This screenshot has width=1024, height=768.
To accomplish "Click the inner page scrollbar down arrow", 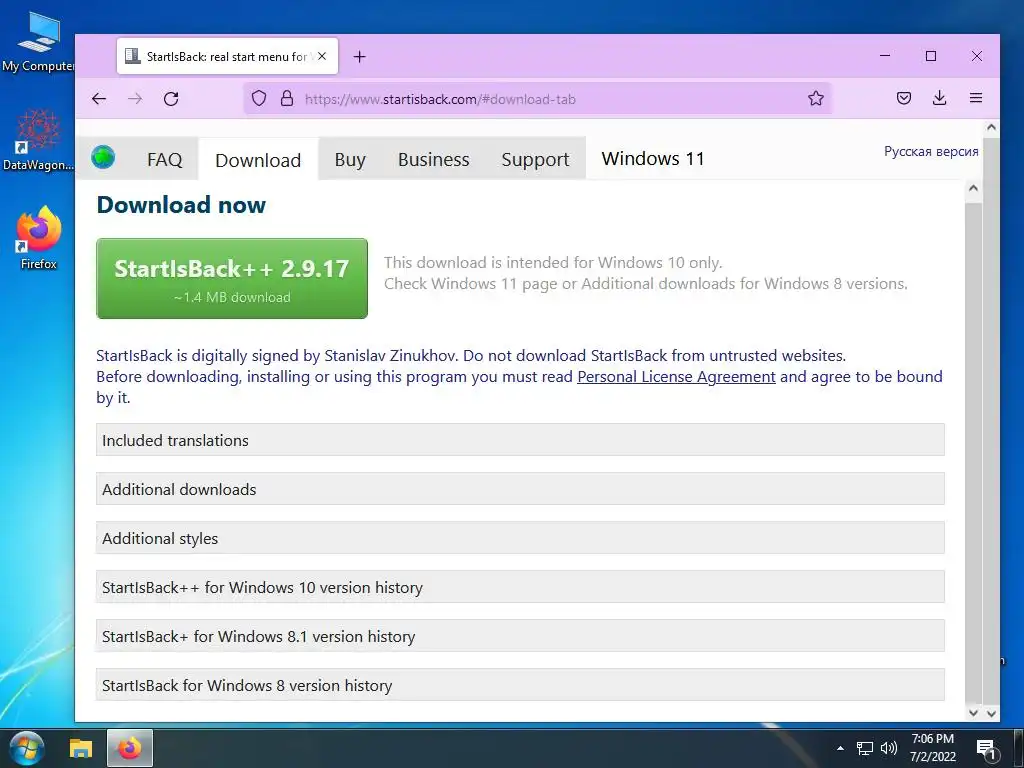I will tap(973, 713).
